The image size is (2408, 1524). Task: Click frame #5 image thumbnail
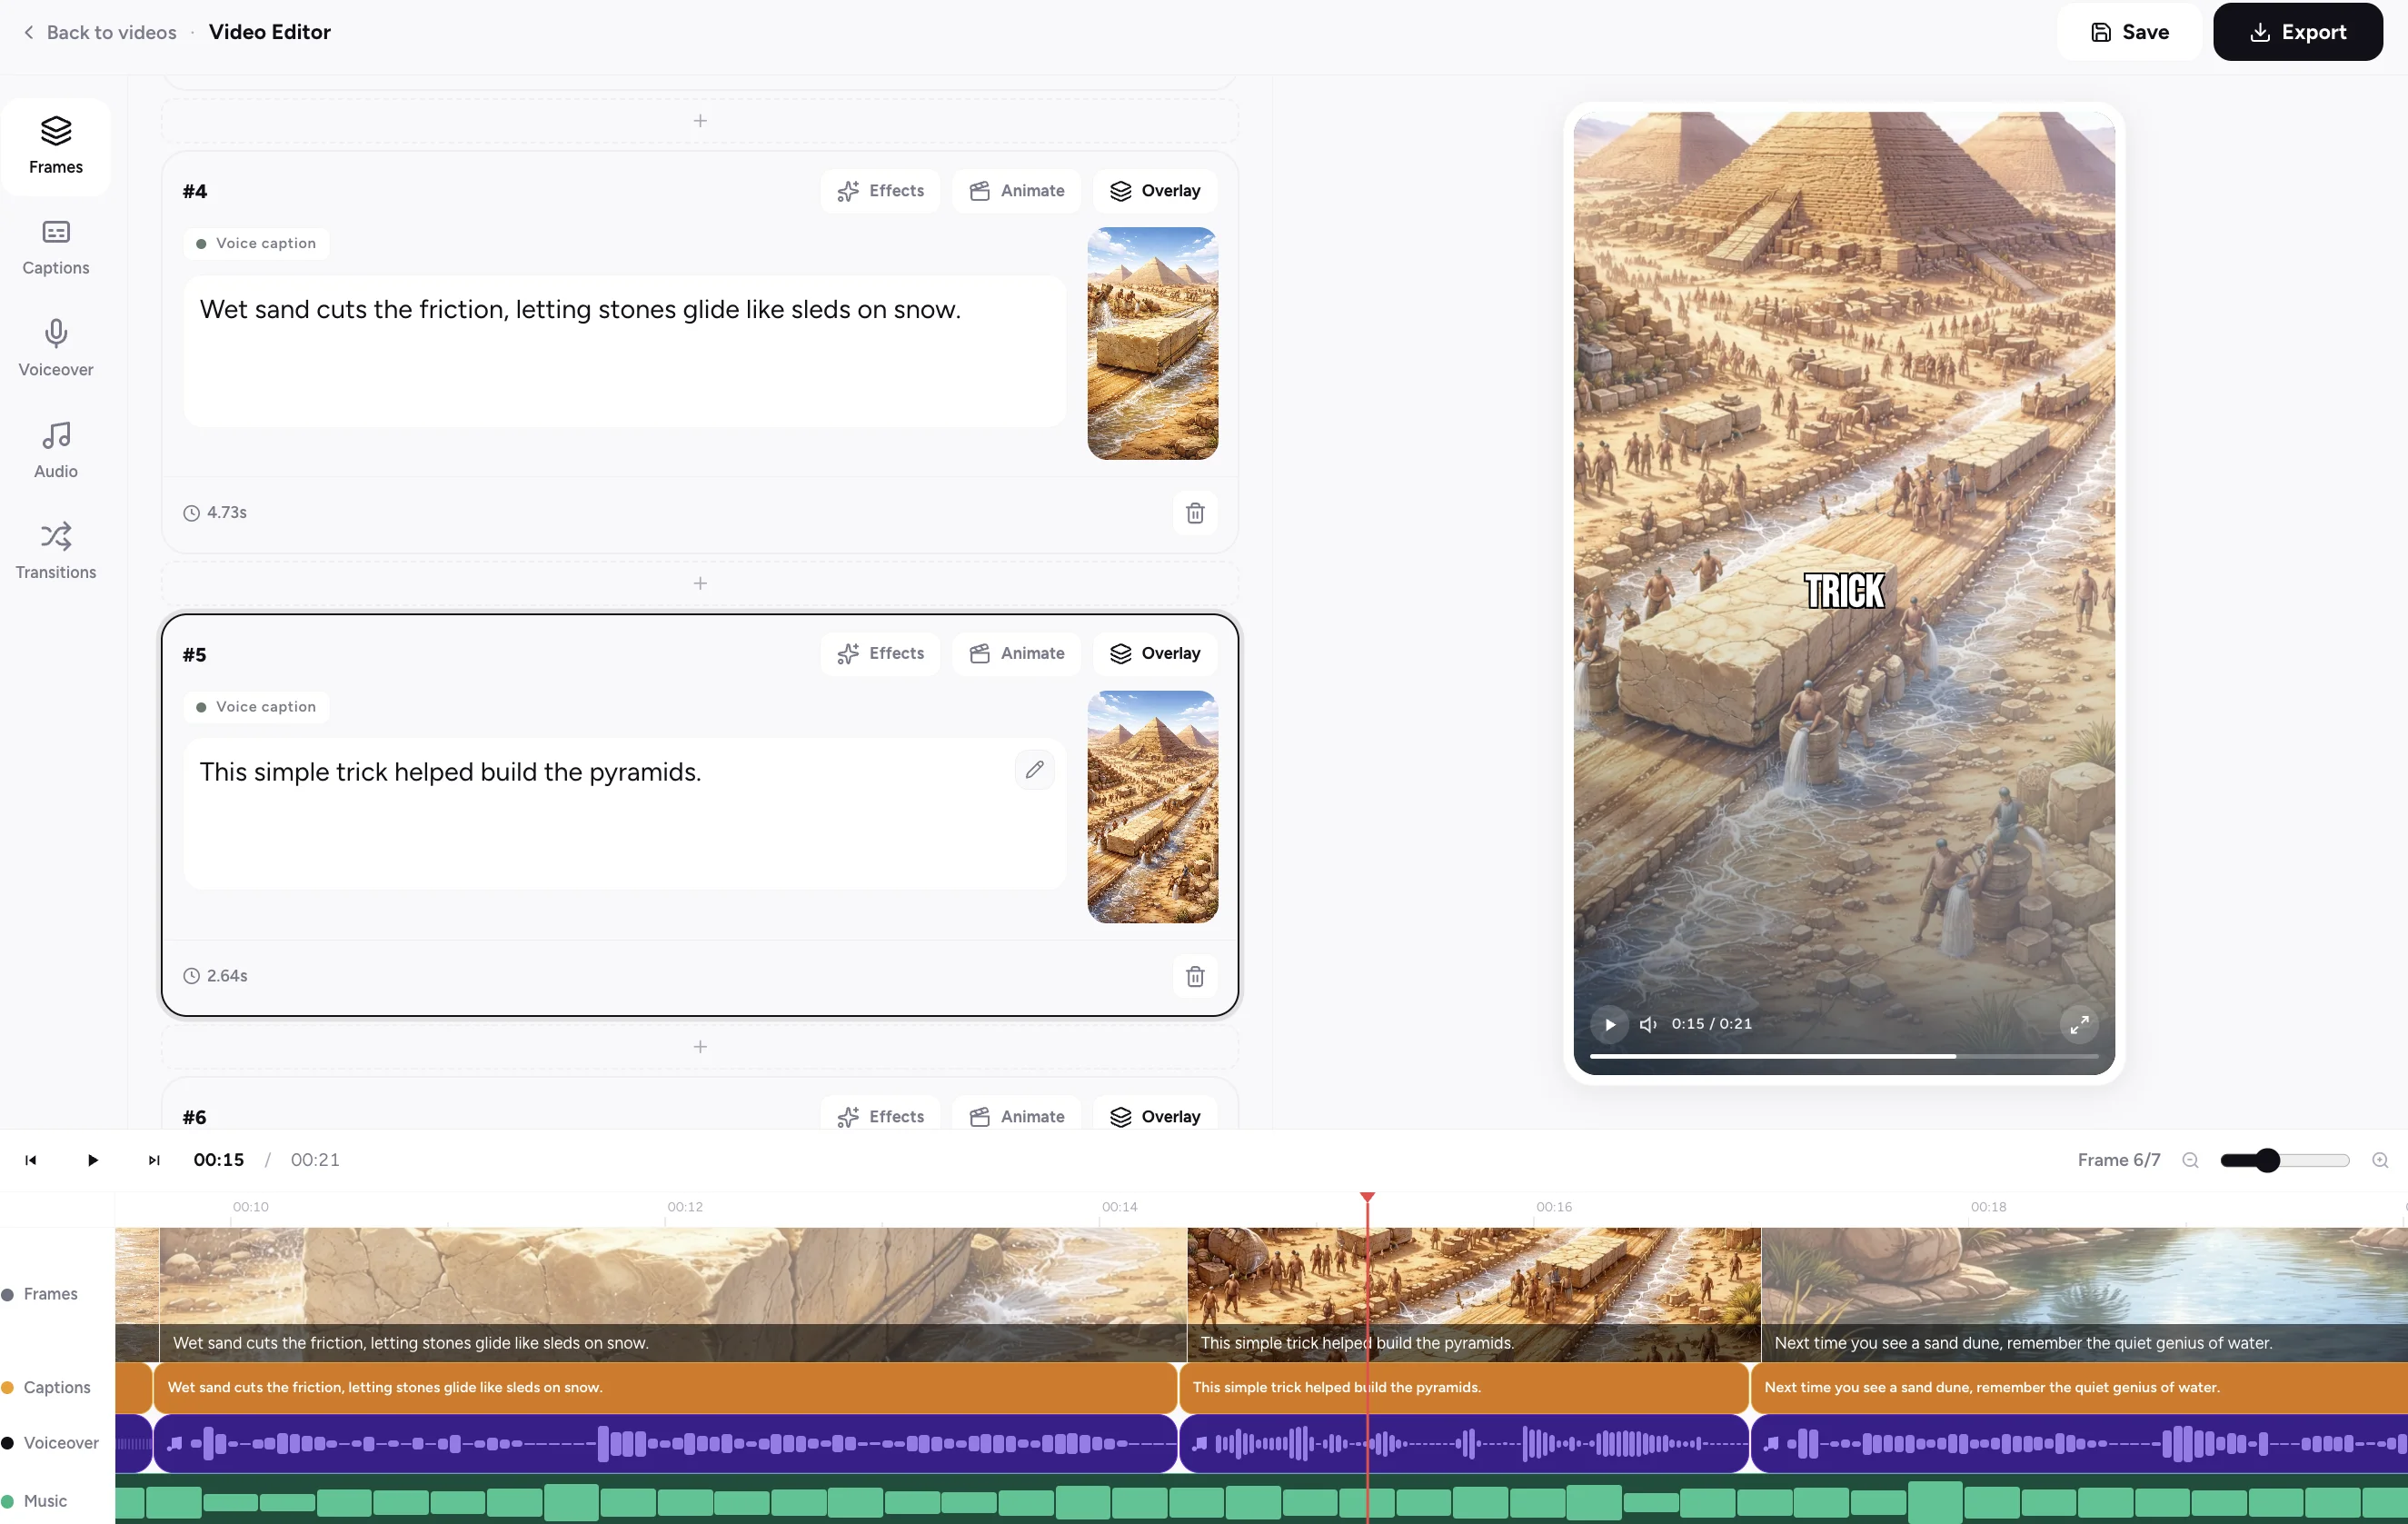click(x=1152, y=807)
